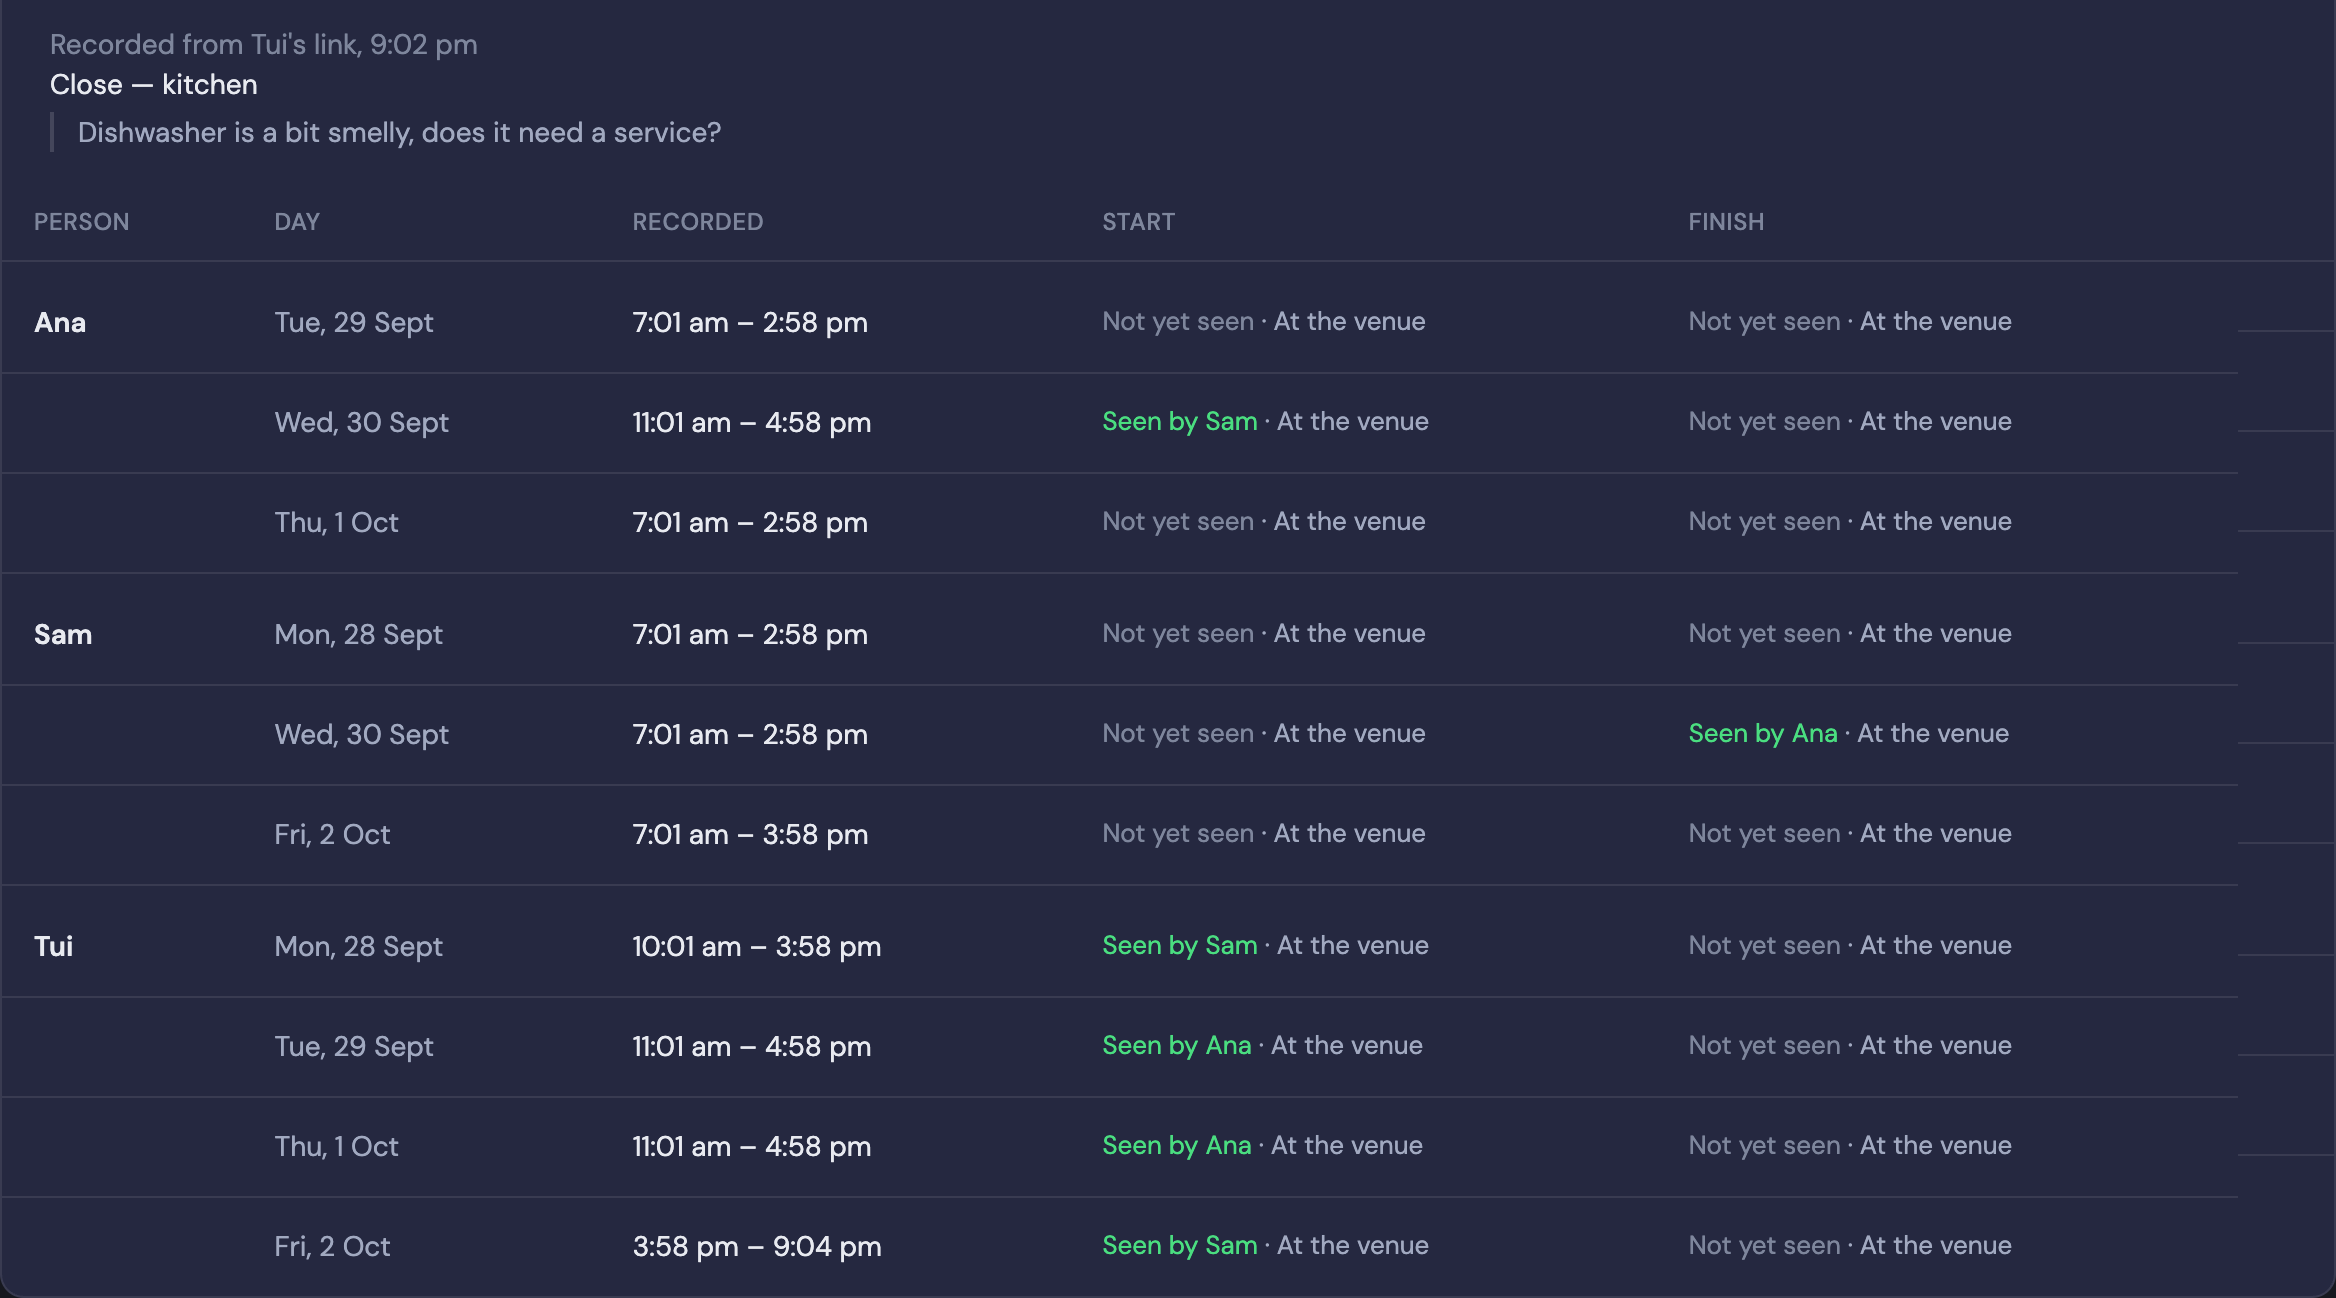Click the START column header
This screenshot has width=2336, height=1298.
1138,222
